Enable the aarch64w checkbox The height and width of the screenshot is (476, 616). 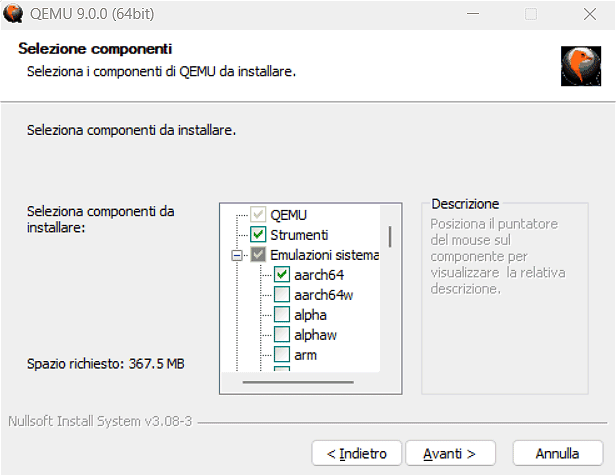[282, 295]
